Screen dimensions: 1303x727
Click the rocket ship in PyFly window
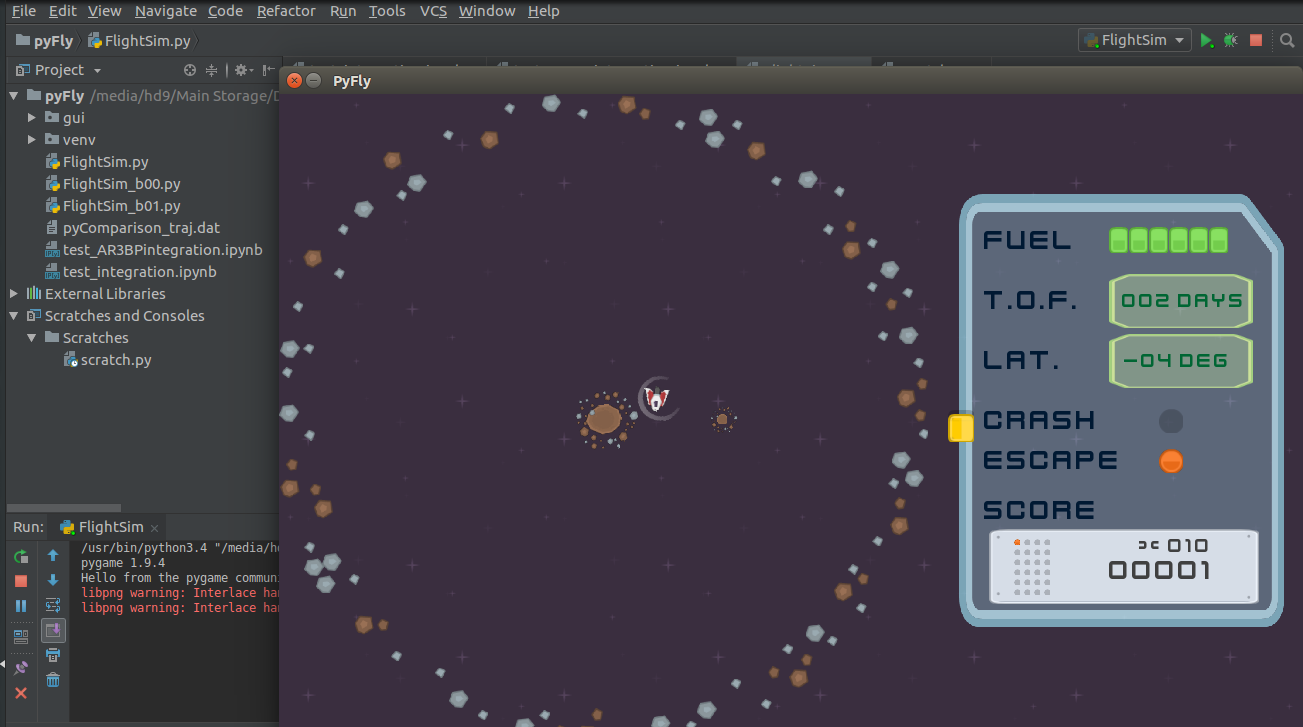pos(656,399)
